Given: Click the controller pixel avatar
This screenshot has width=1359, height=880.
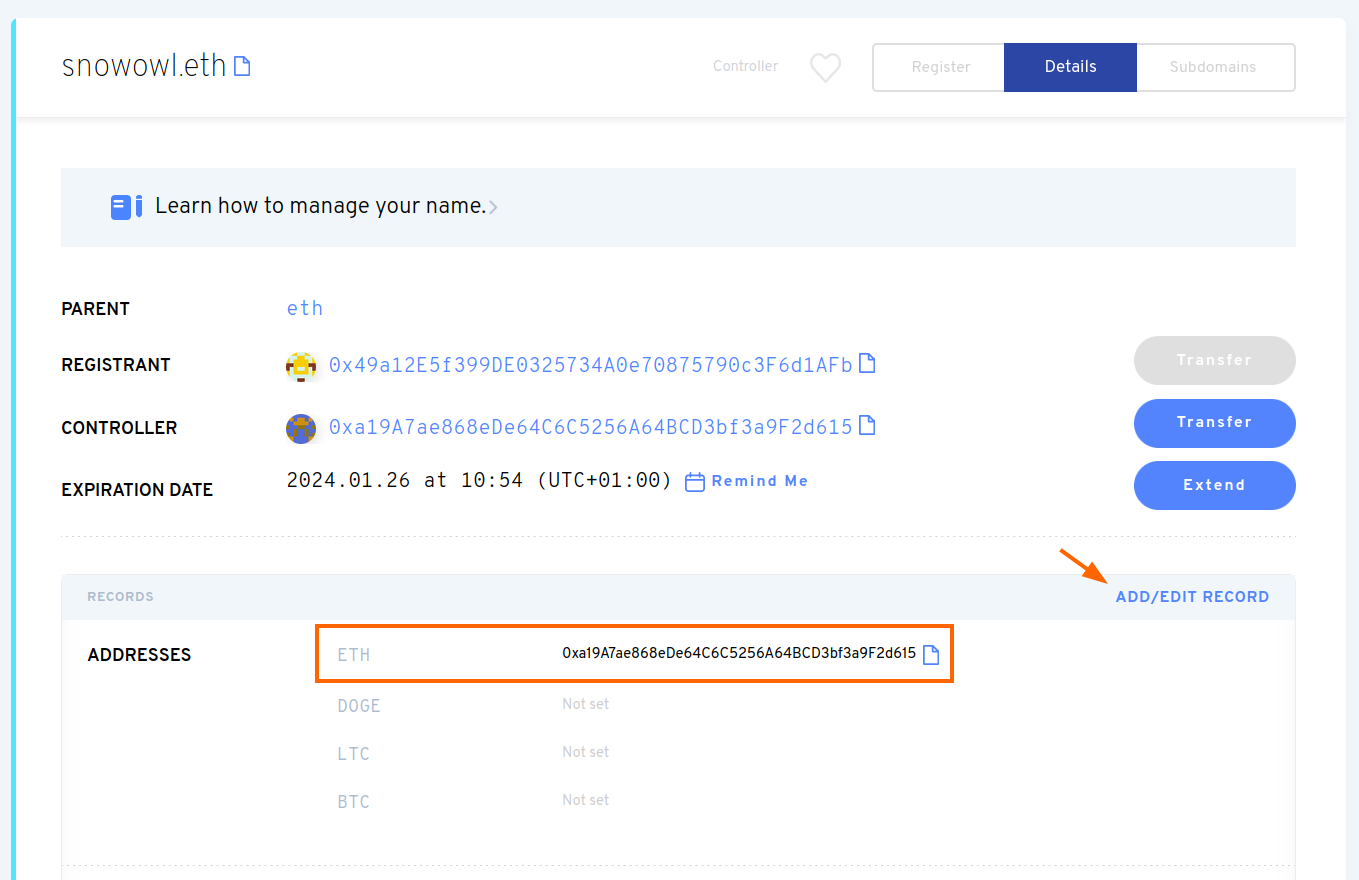Looking at the screenshot, I should [301, 428].
